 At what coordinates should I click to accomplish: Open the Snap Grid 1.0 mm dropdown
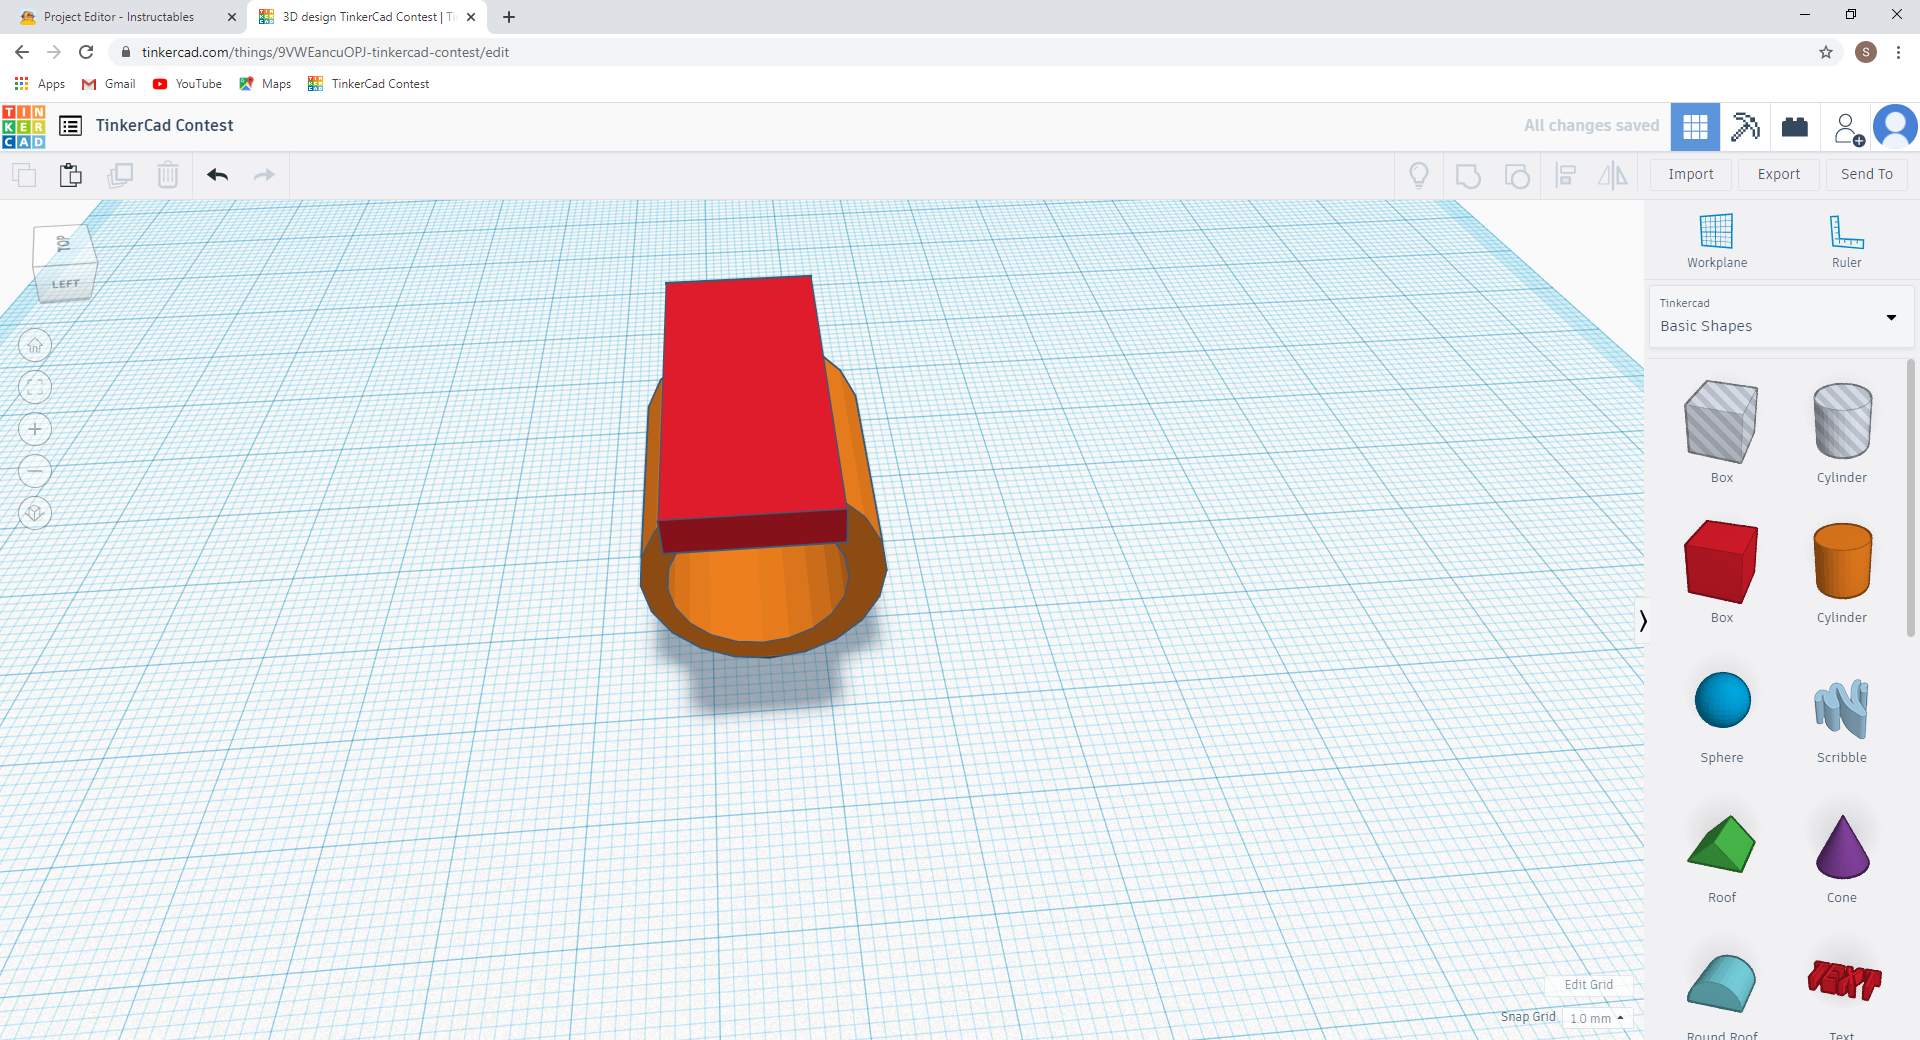point(1597,1018)
